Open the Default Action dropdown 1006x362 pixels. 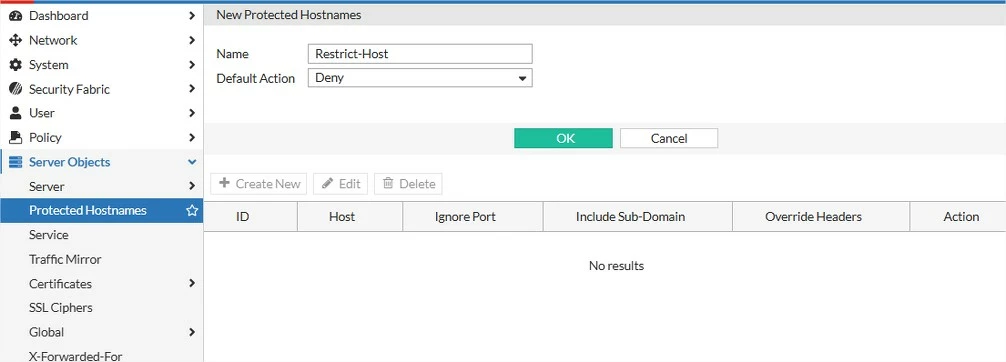coord(420,78)
